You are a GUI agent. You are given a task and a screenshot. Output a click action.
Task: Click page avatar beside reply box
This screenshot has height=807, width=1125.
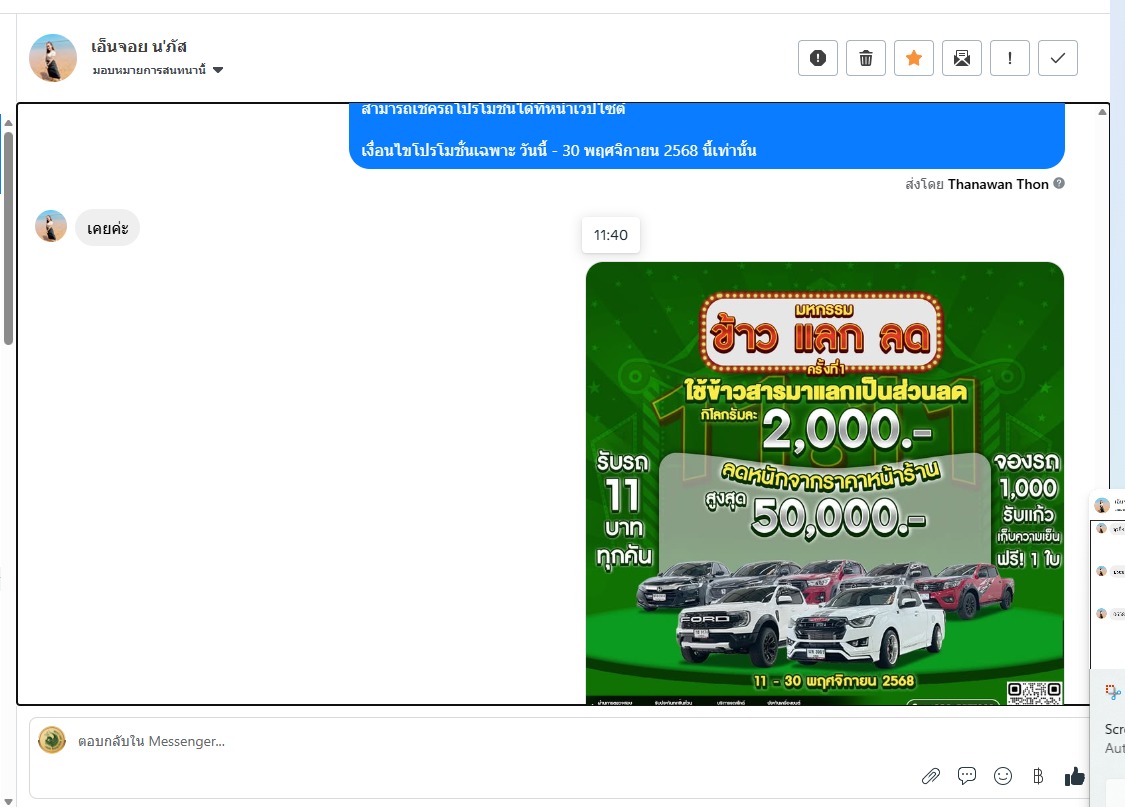coord(52,740)
